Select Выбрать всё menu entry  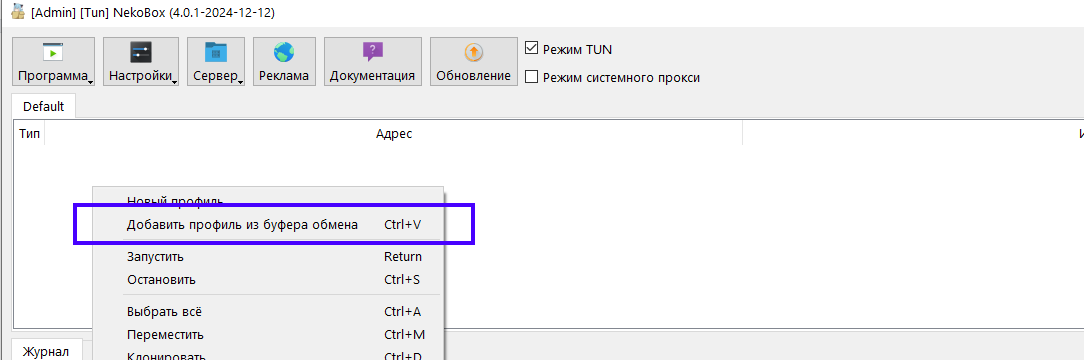point(268,312)
